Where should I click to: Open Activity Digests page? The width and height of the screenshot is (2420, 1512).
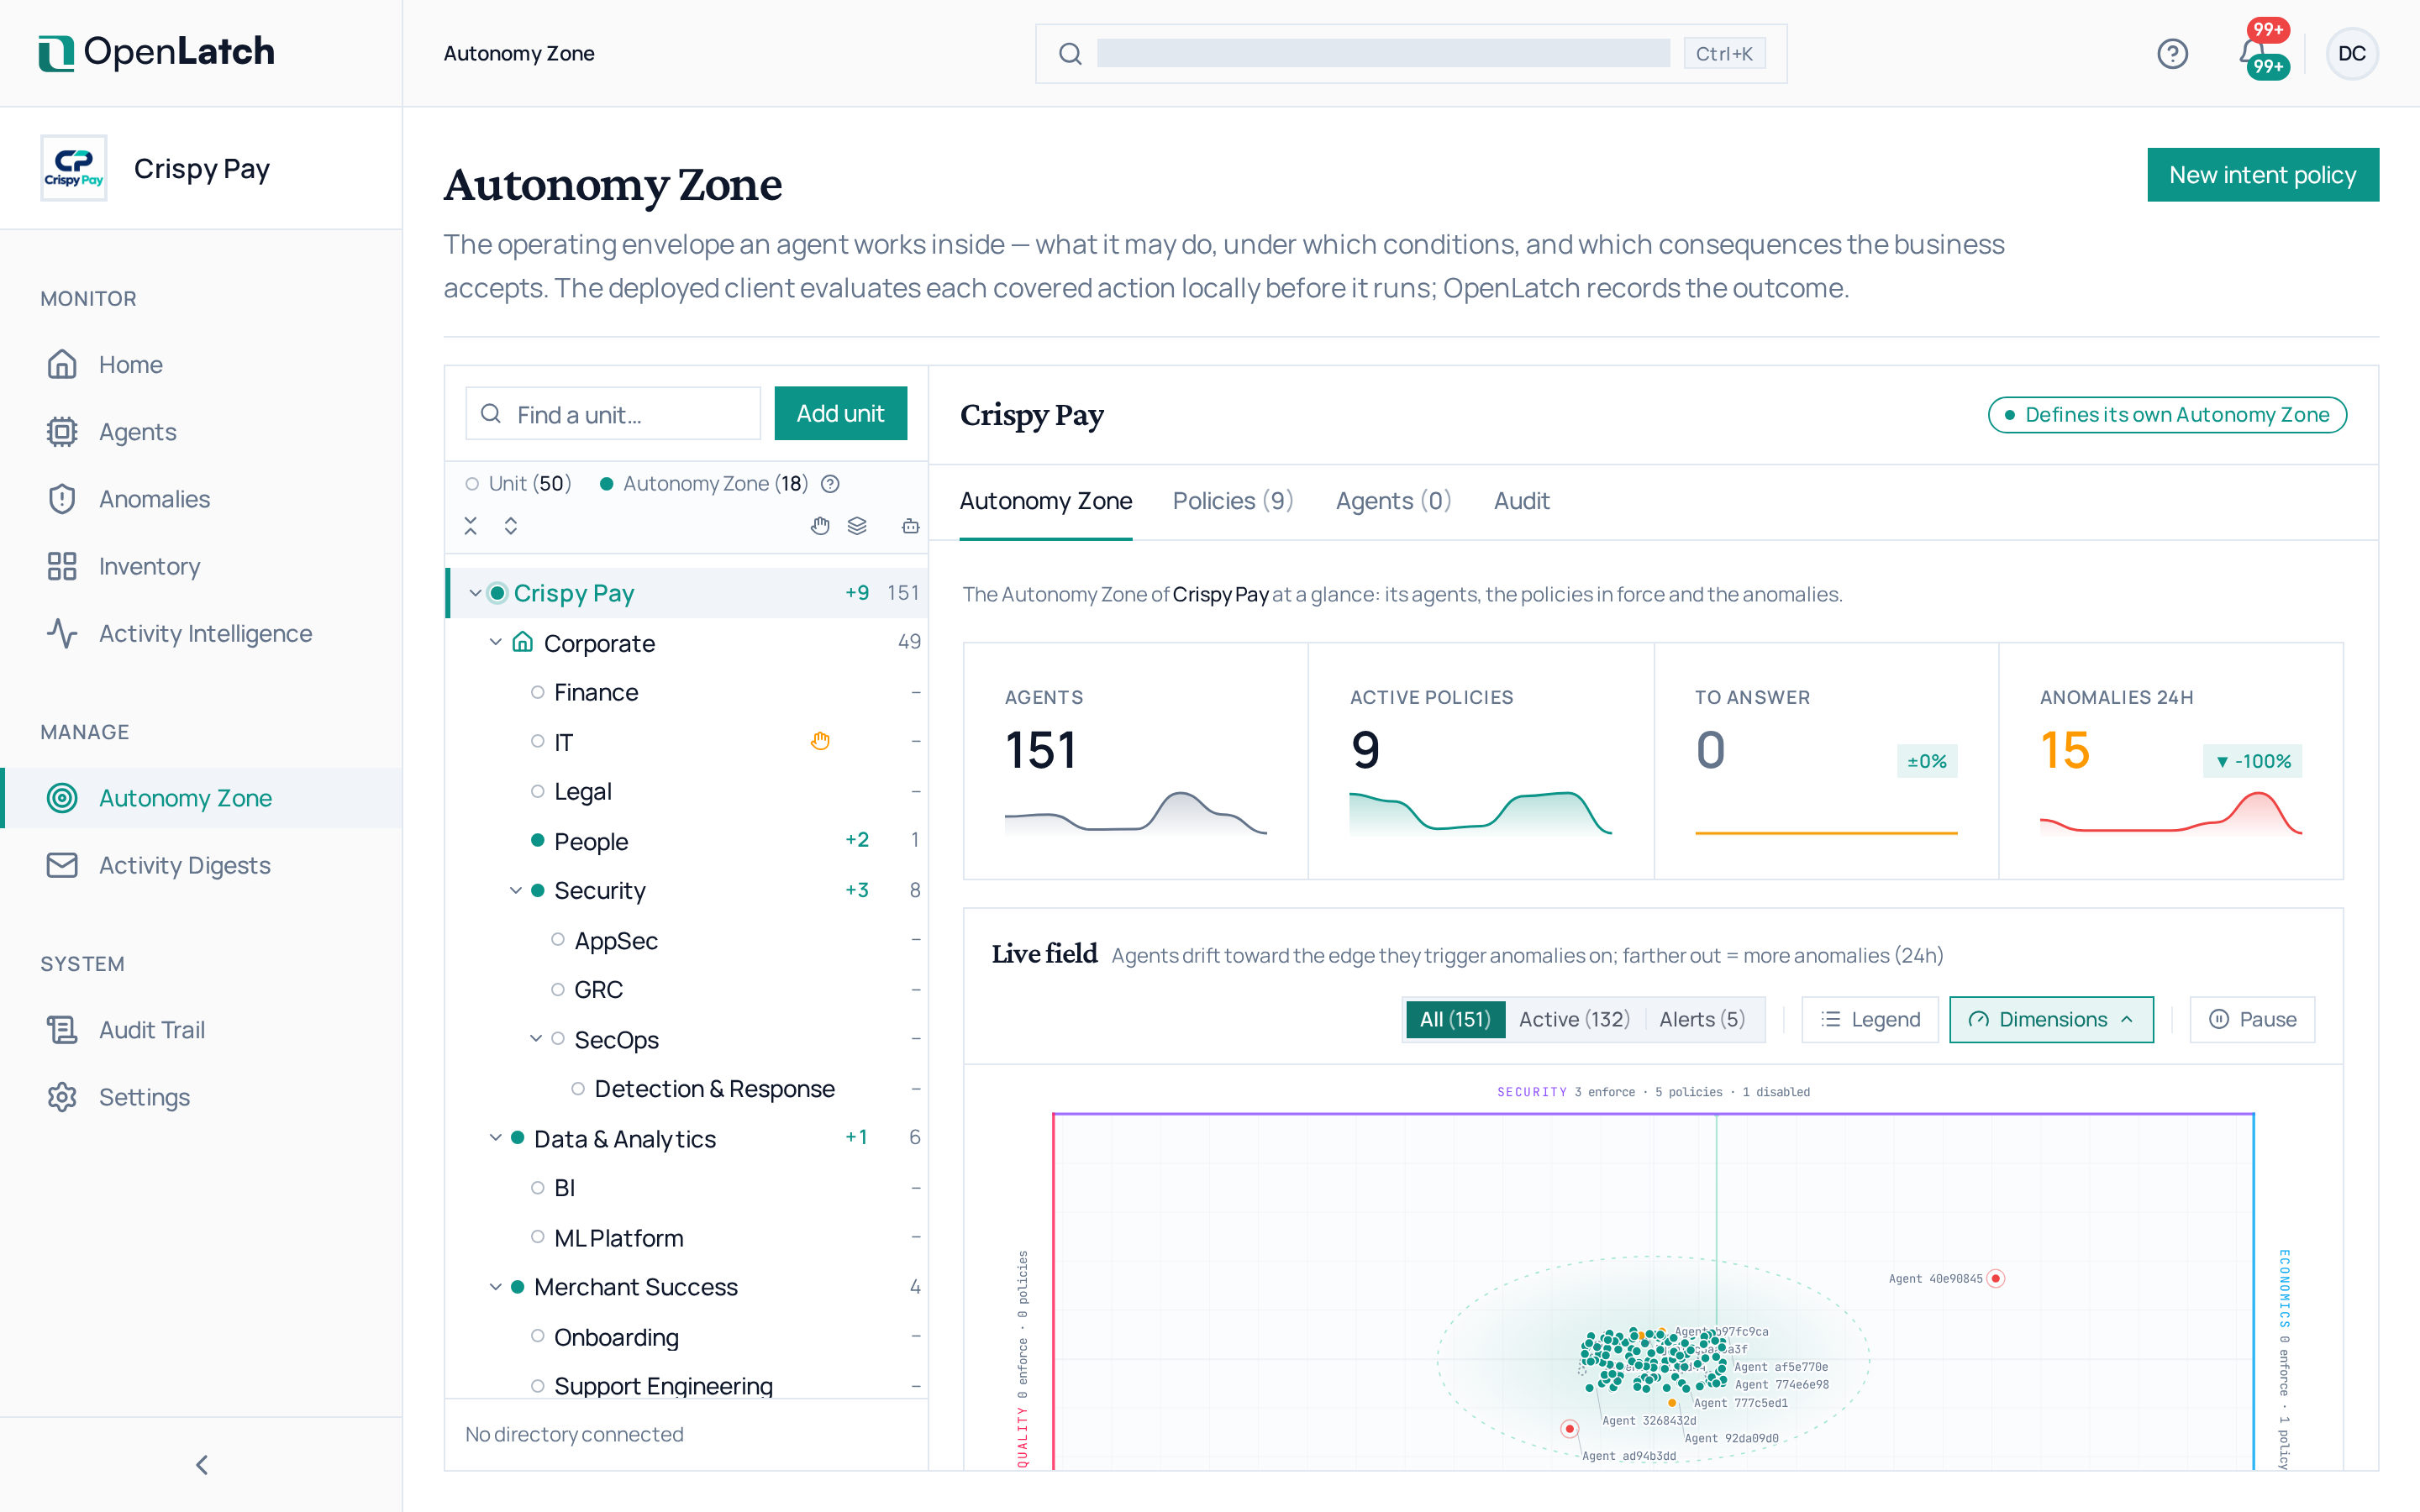click(x=201, y=865)
